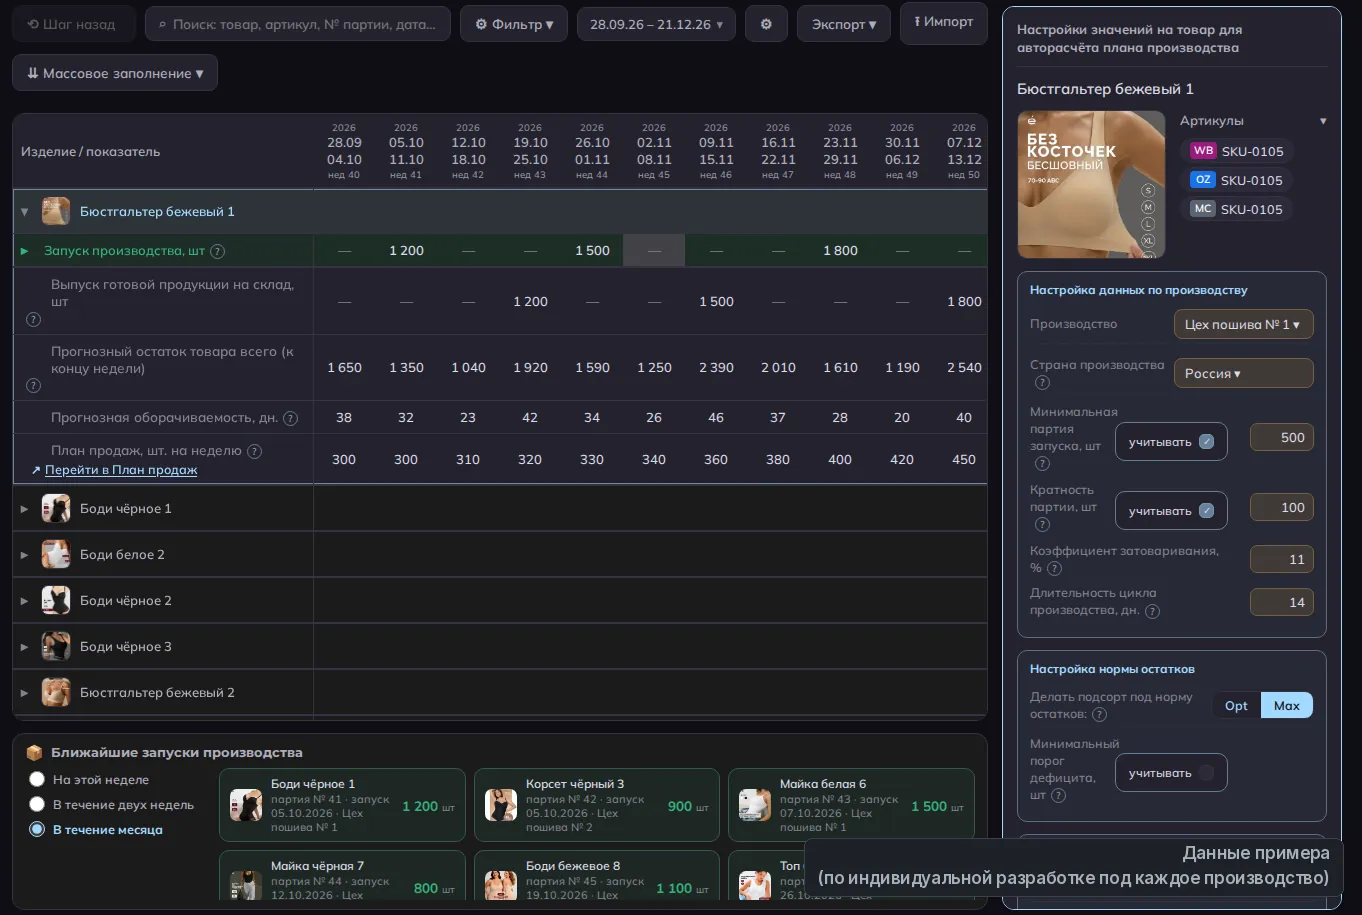This screenshot has height=915, width=1362.
Task: Click the Коэффициент затоваривания field with 11
Action: point(1281,559)
